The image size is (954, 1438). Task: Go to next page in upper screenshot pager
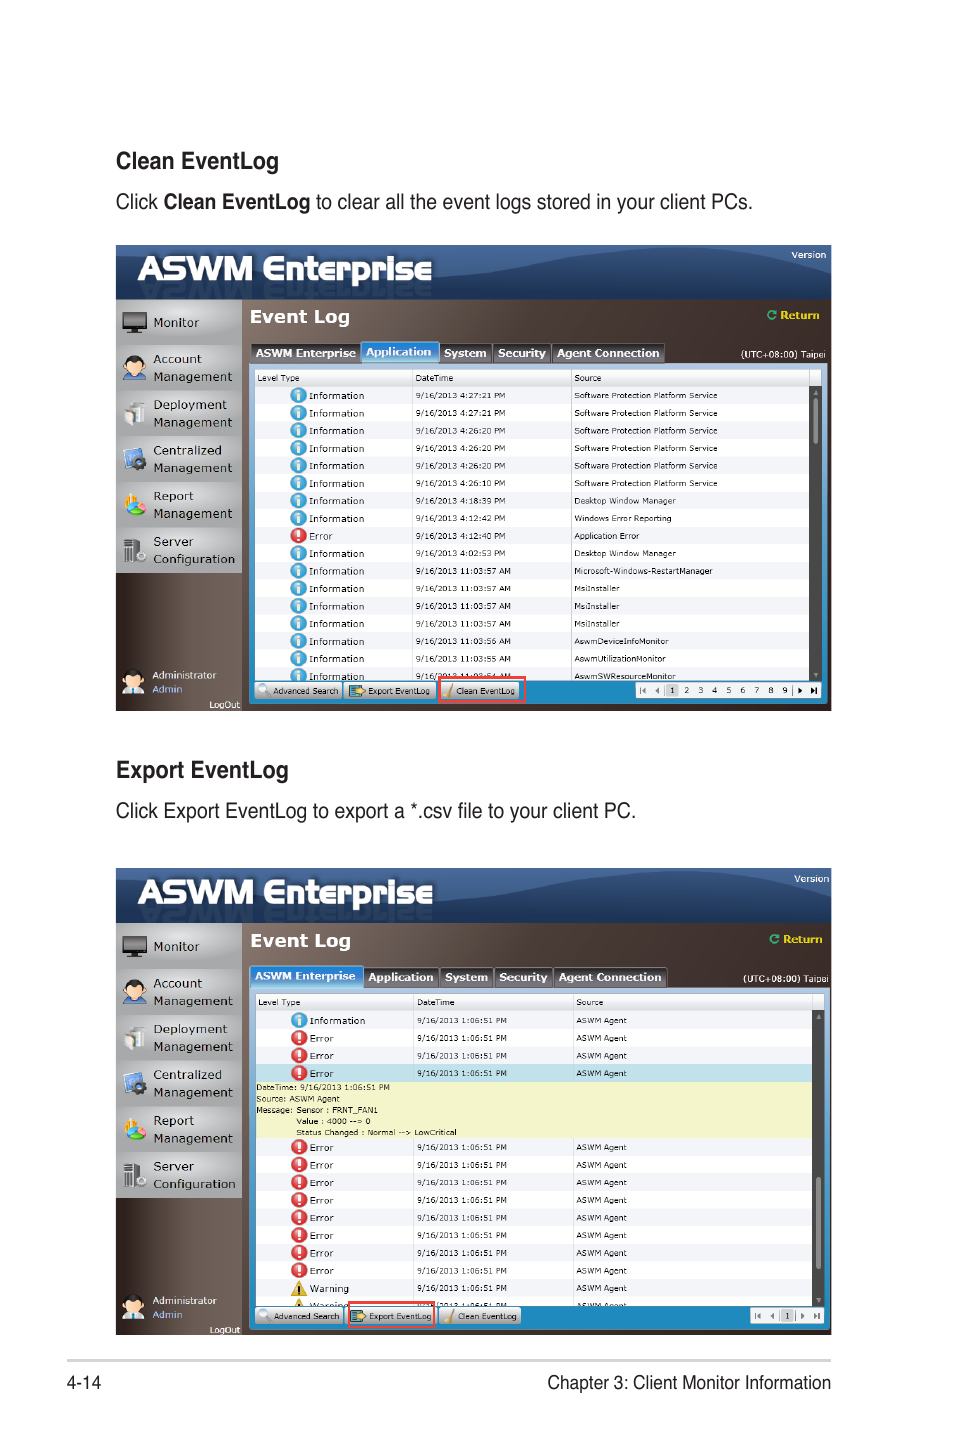pyautogui.click(x=800, y=690)
